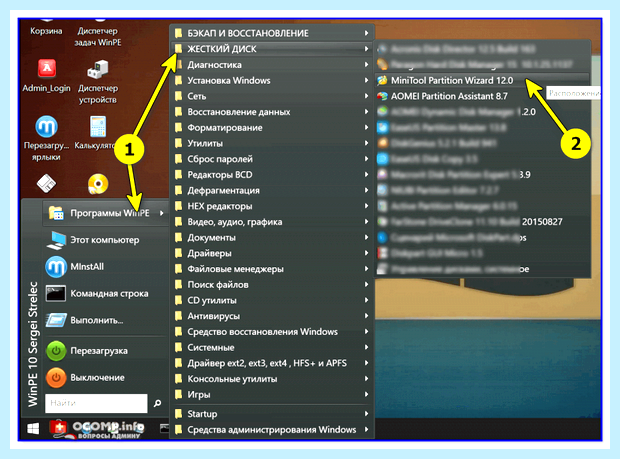Click the Windows Start button
Image resolution: width=620 pixels, height=459 pixels.
(x=33, y=429)
